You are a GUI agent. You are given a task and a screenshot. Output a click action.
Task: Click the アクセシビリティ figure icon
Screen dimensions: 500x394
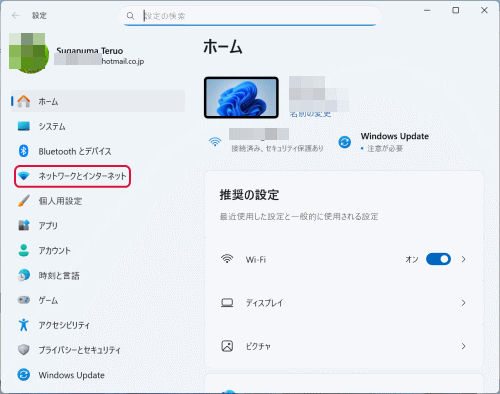[x=24, y=325]
